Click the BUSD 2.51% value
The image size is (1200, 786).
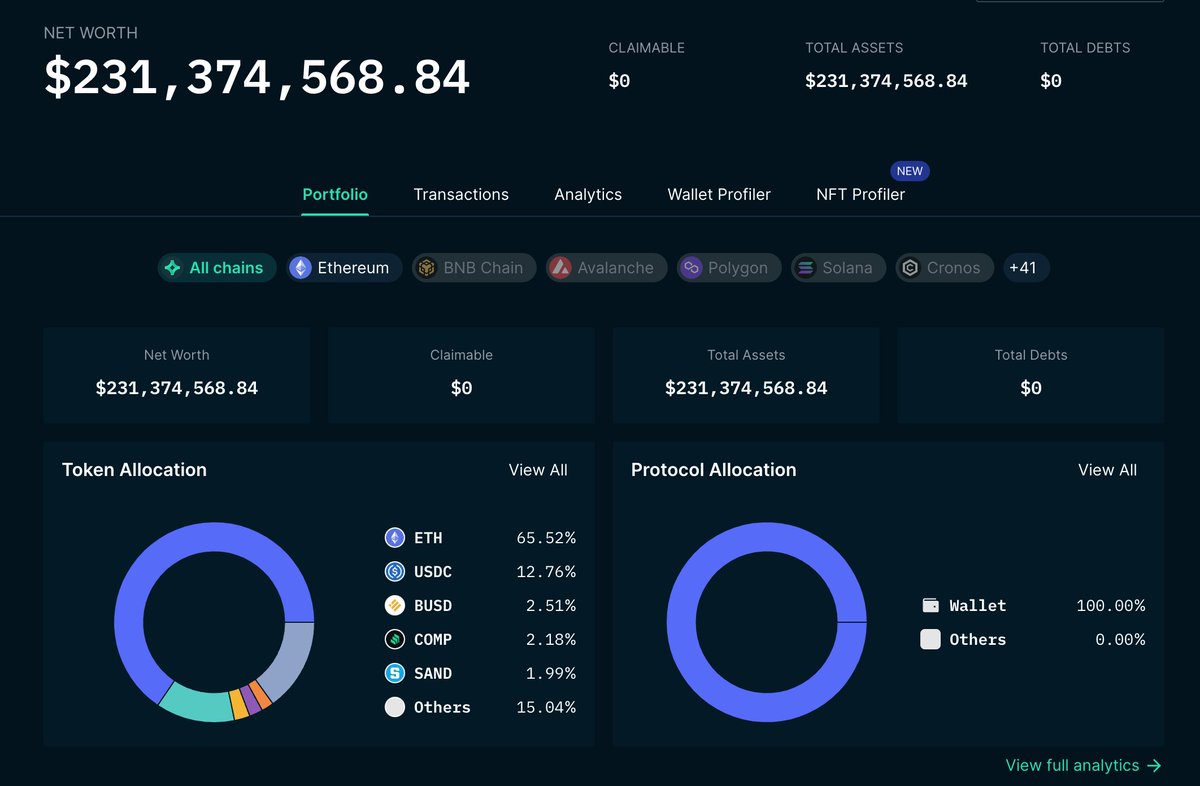tap(551, 606)
